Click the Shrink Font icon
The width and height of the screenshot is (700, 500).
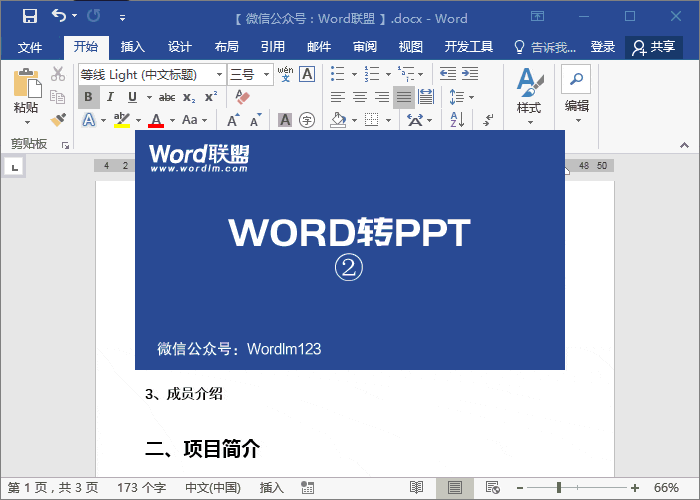(255, 120)
